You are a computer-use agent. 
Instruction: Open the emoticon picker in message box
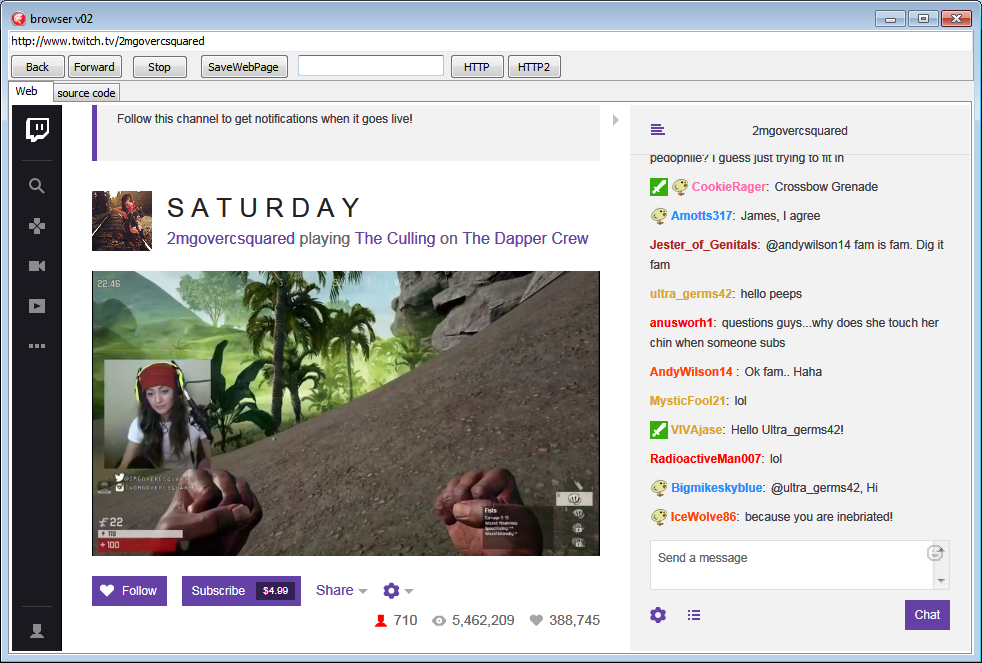tap(934, 553)
